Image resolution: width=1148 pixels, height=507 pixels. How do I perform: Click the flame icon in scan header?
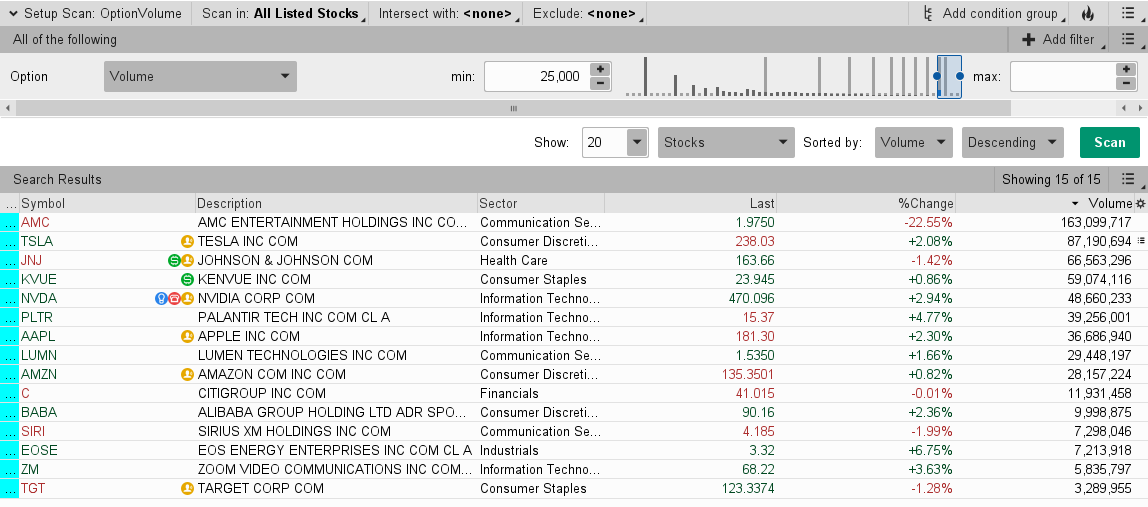pyautogui.click(x=1087, y=13)
